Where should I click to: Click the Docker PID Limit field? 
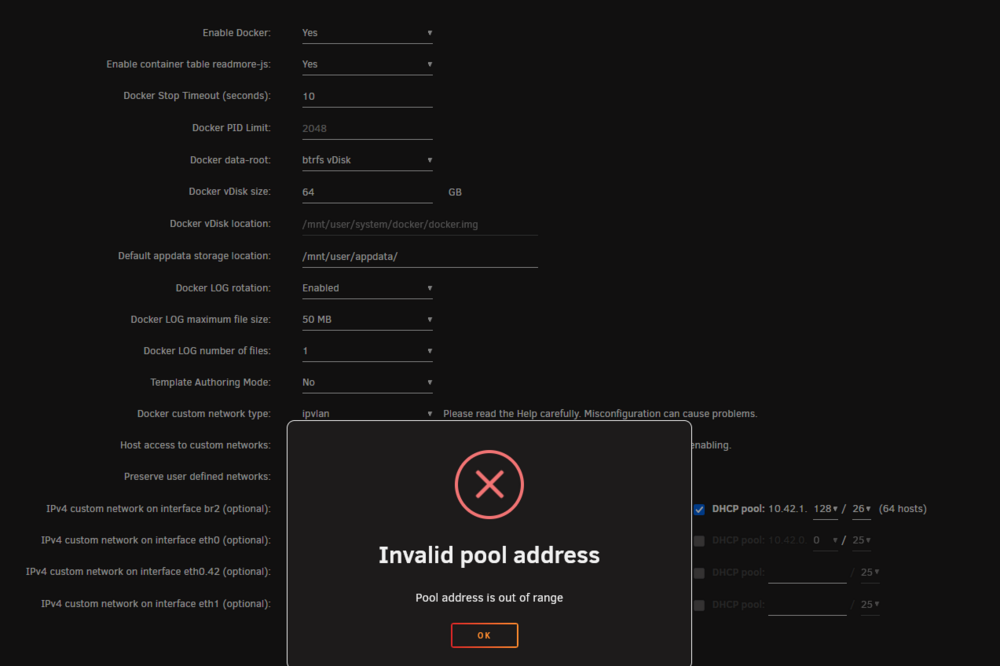[x=367, y=128]
